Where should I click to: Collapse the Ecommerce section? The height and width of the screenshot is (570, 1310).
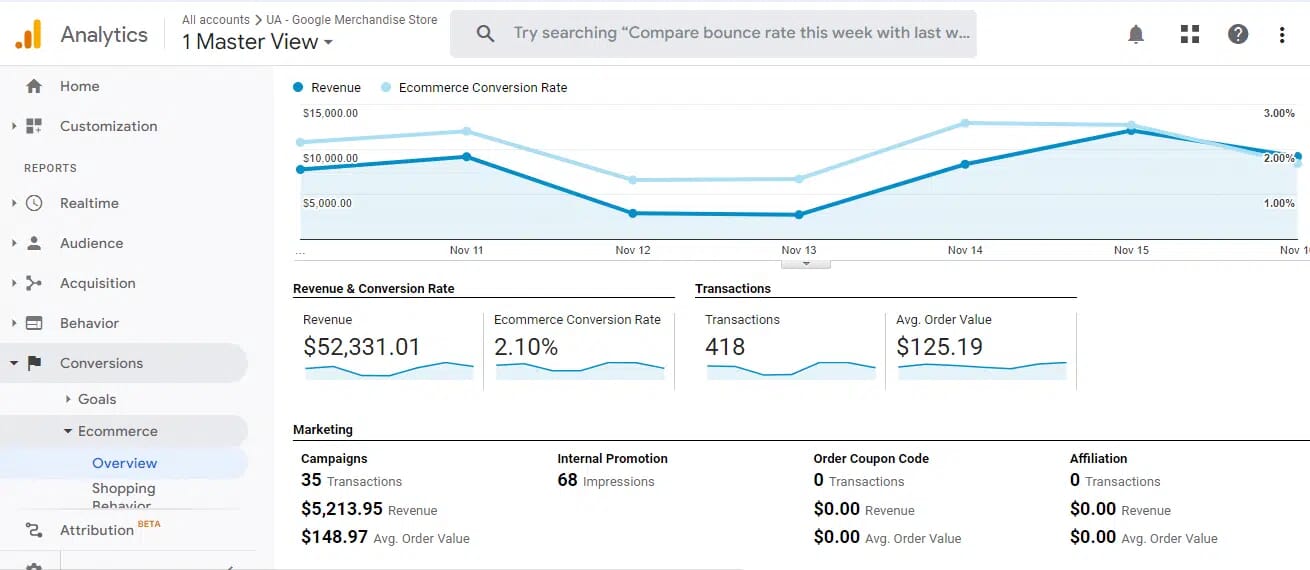(x=68, y=431)
